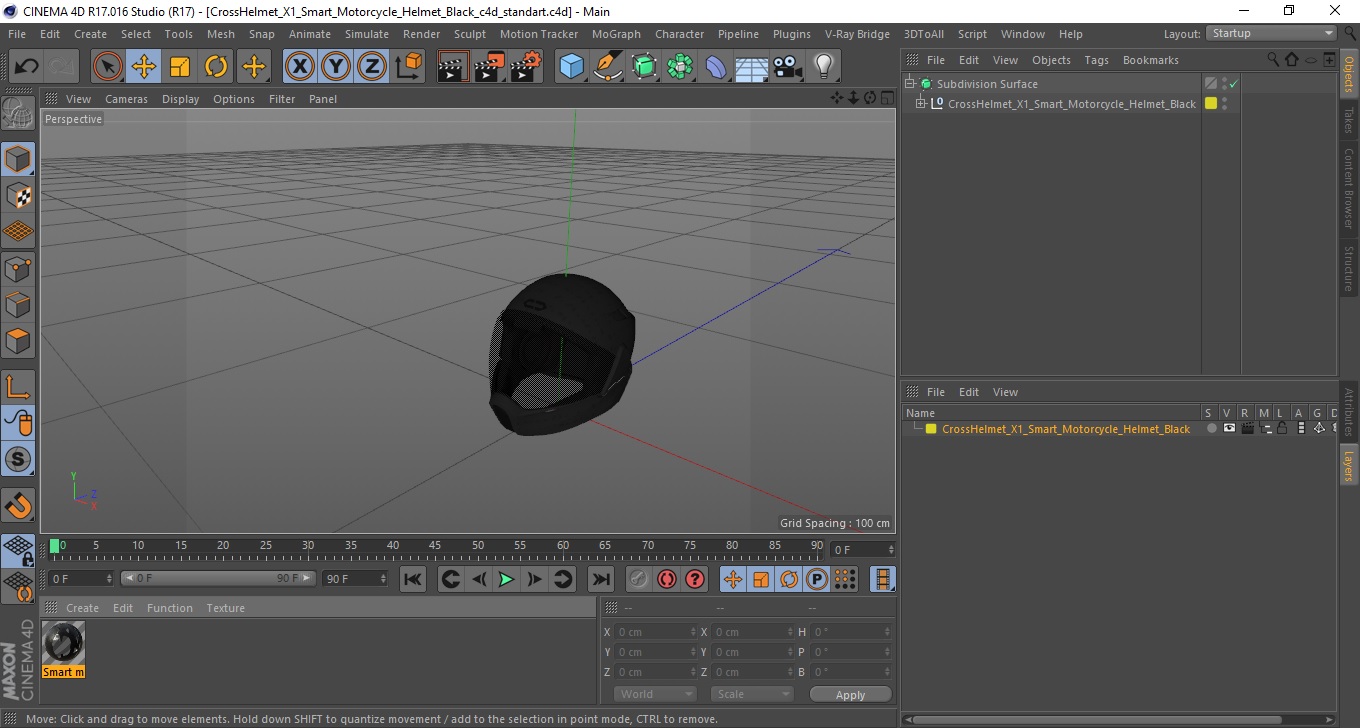
Task: Activate the Scale tool in top toolbar
Action: pos(180,67)
